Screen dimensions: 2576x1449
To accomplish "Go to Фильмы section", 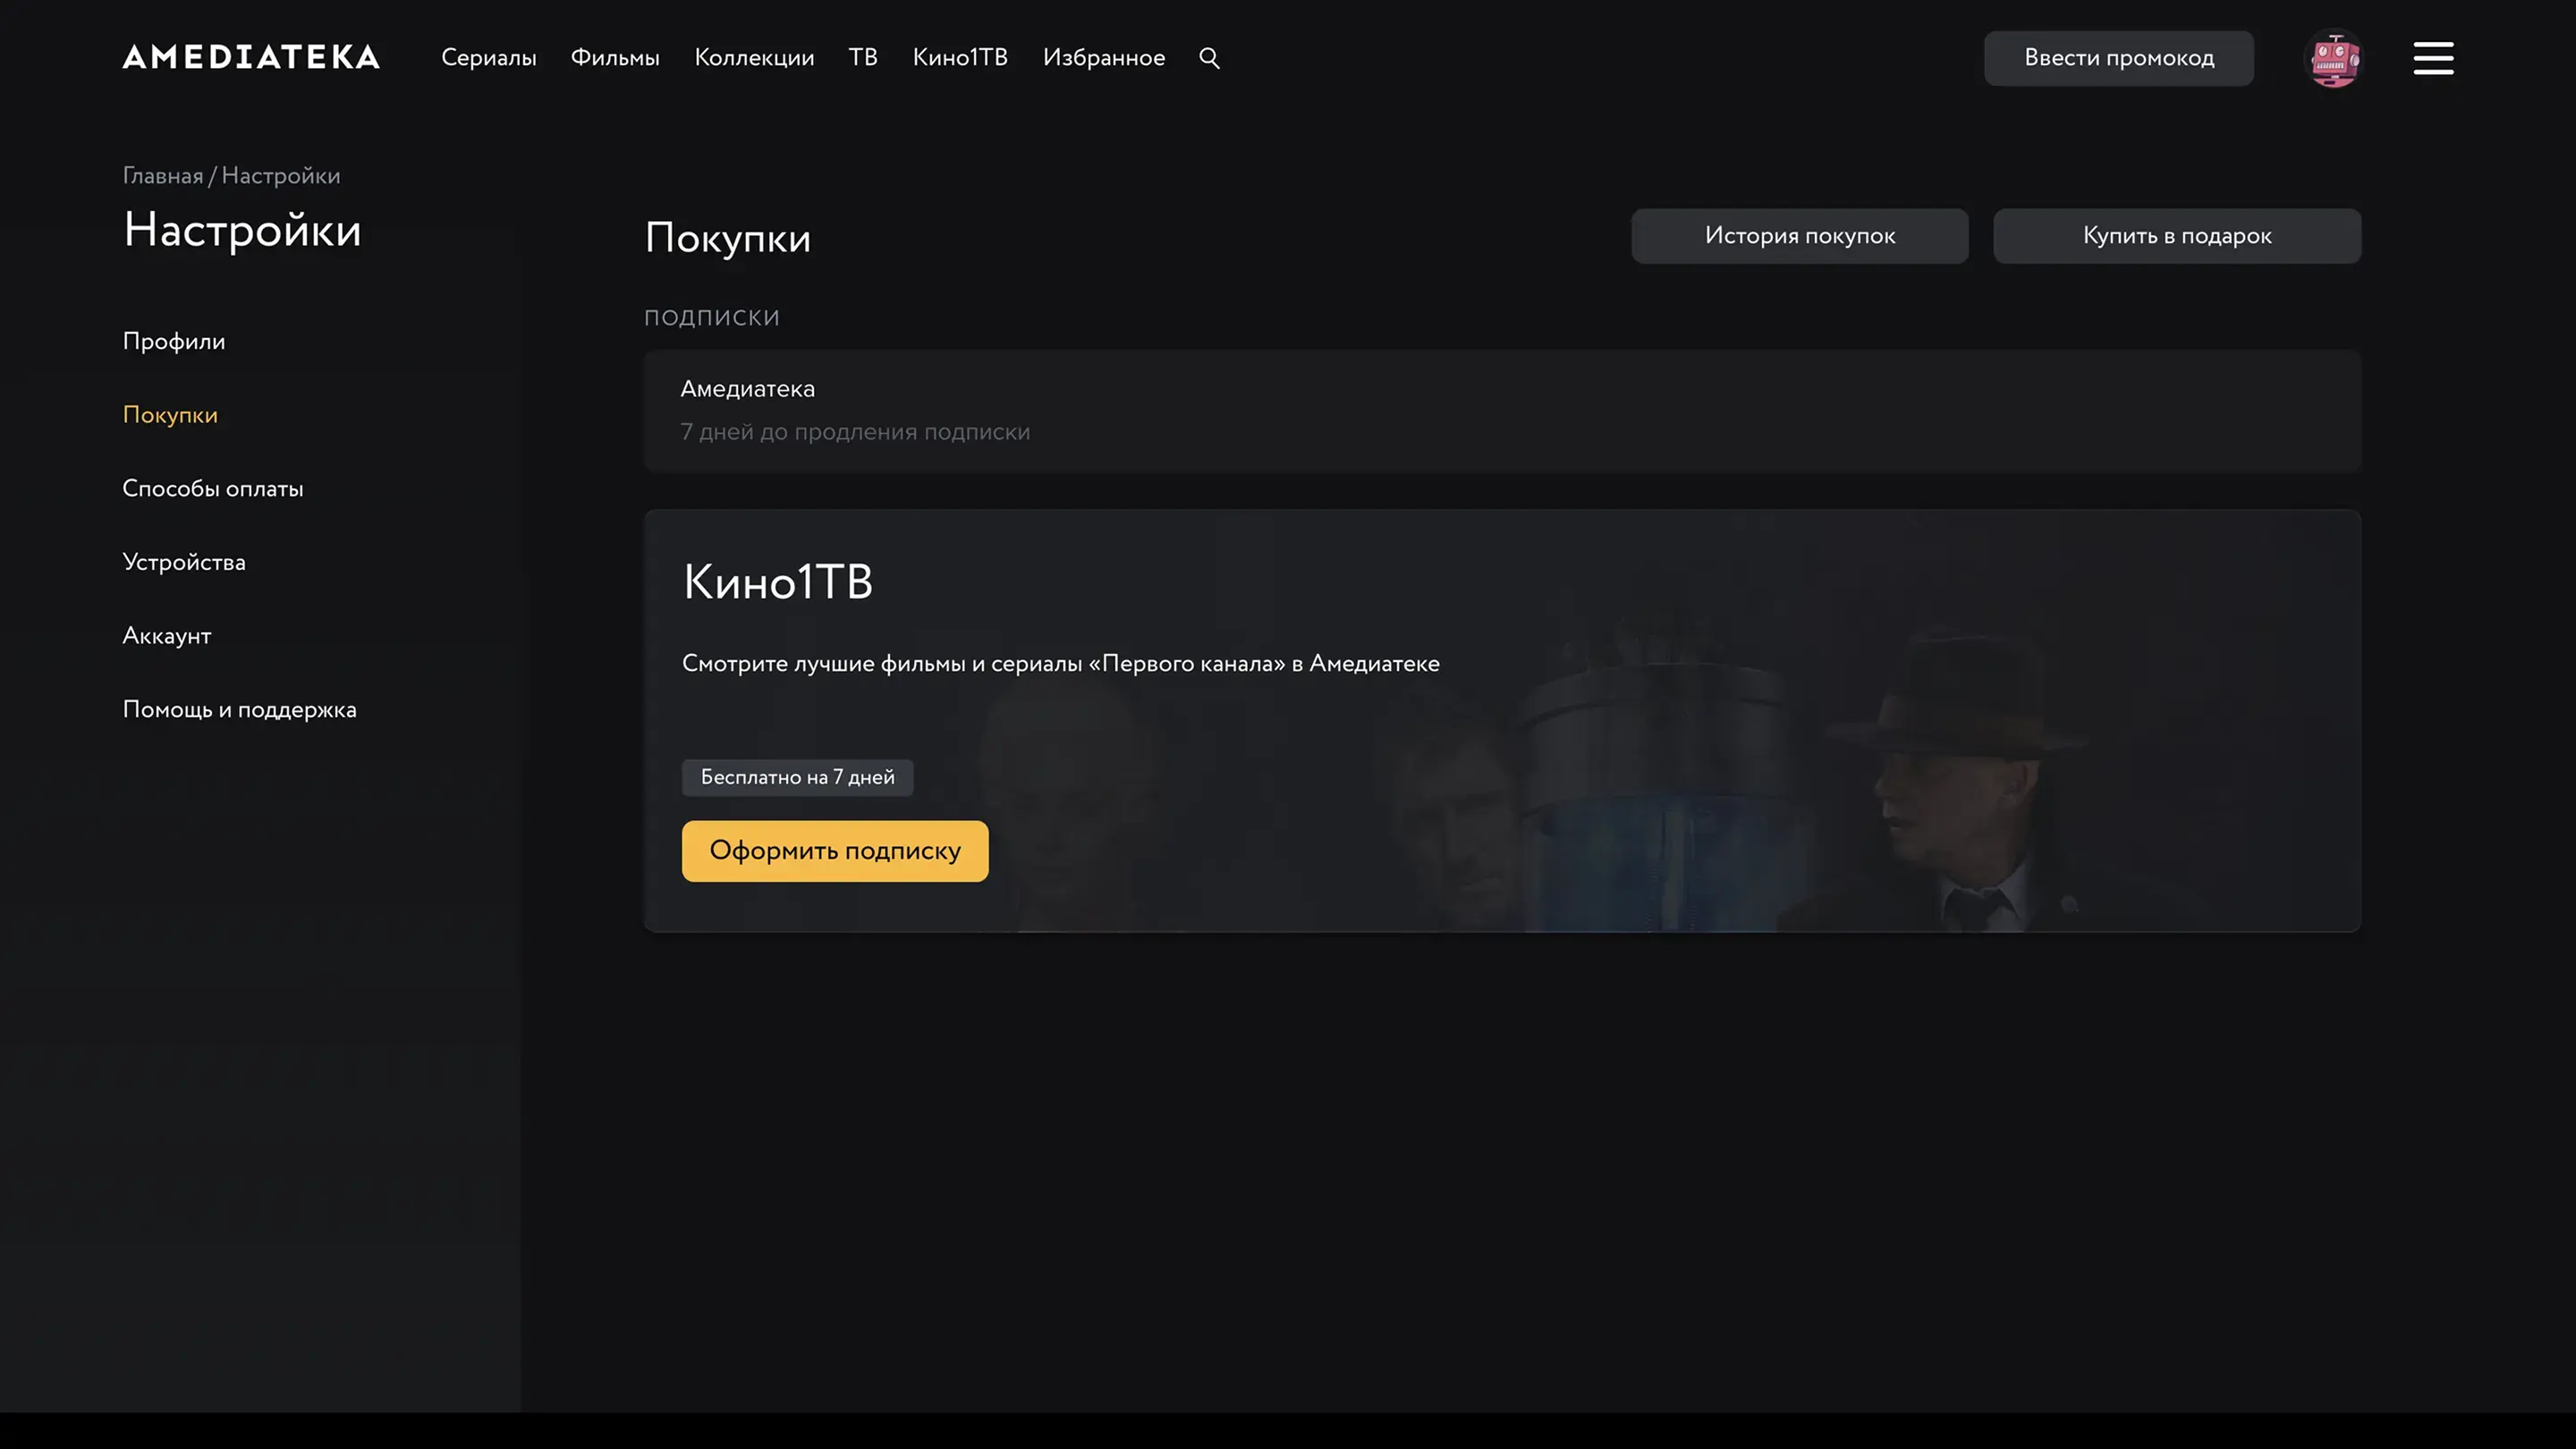I will point(615,58).
